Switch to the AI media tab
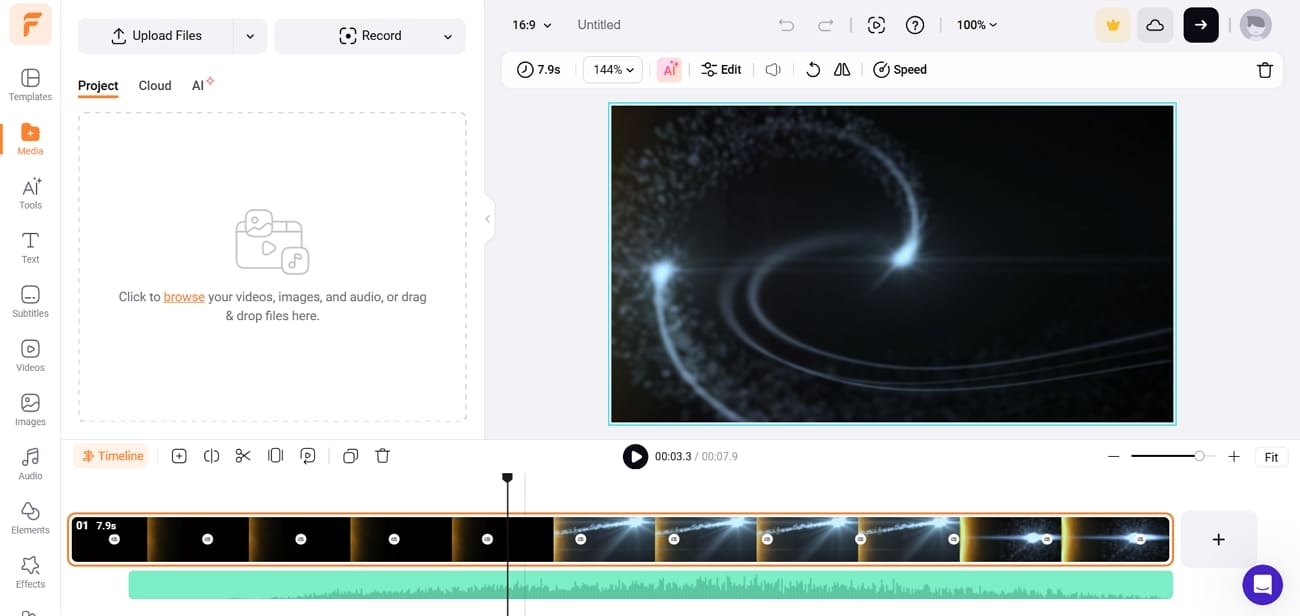 (x=199, y=85)
